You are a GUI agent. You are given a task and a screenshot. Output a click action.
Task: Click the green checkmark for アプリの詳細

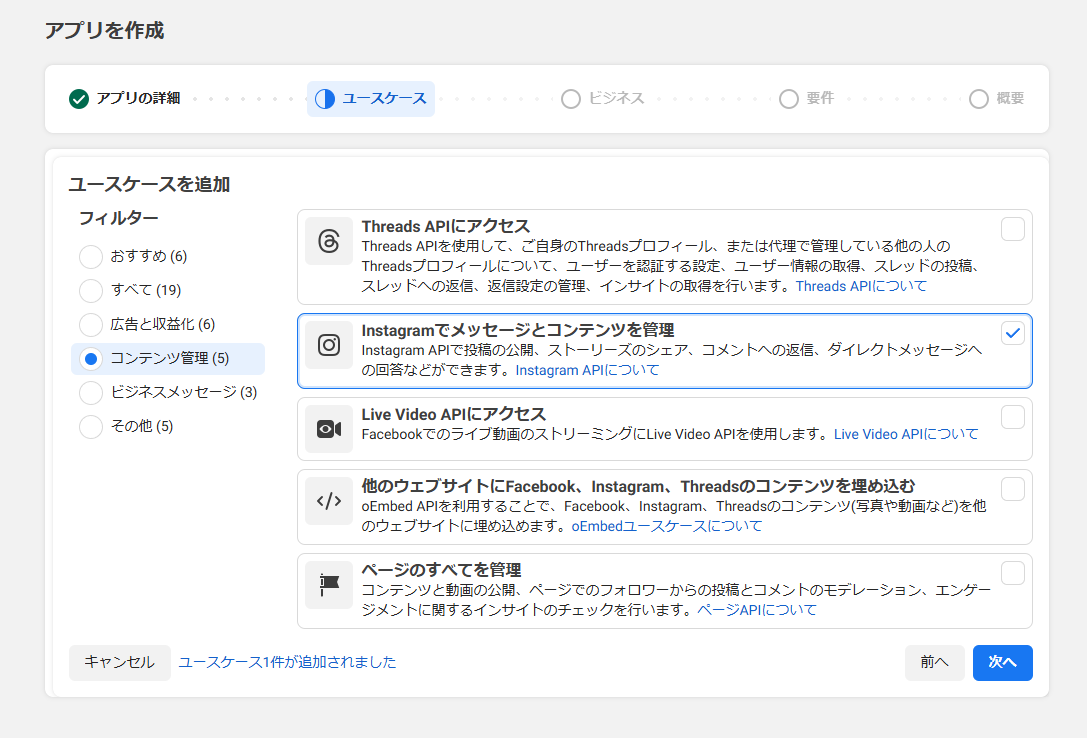pyautogui.click(x=79, y=99)
